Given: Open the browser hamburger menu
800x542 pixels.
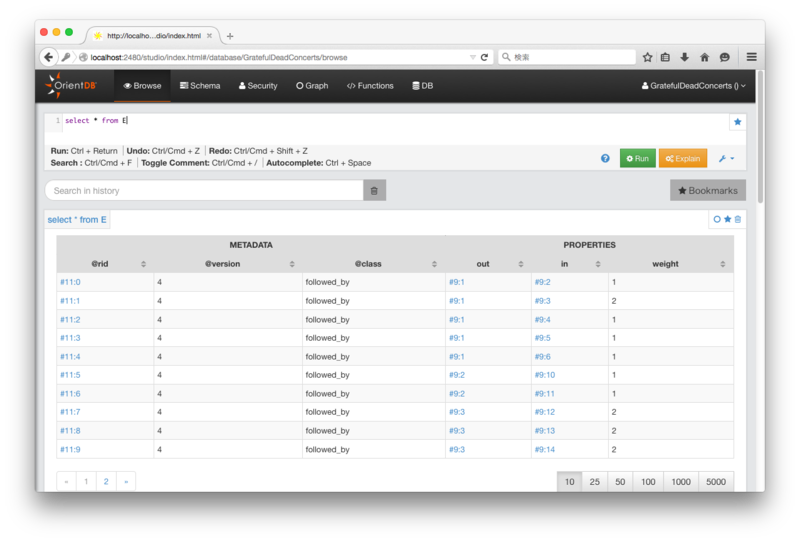Looking at the screenshot, I should (751, 57).
